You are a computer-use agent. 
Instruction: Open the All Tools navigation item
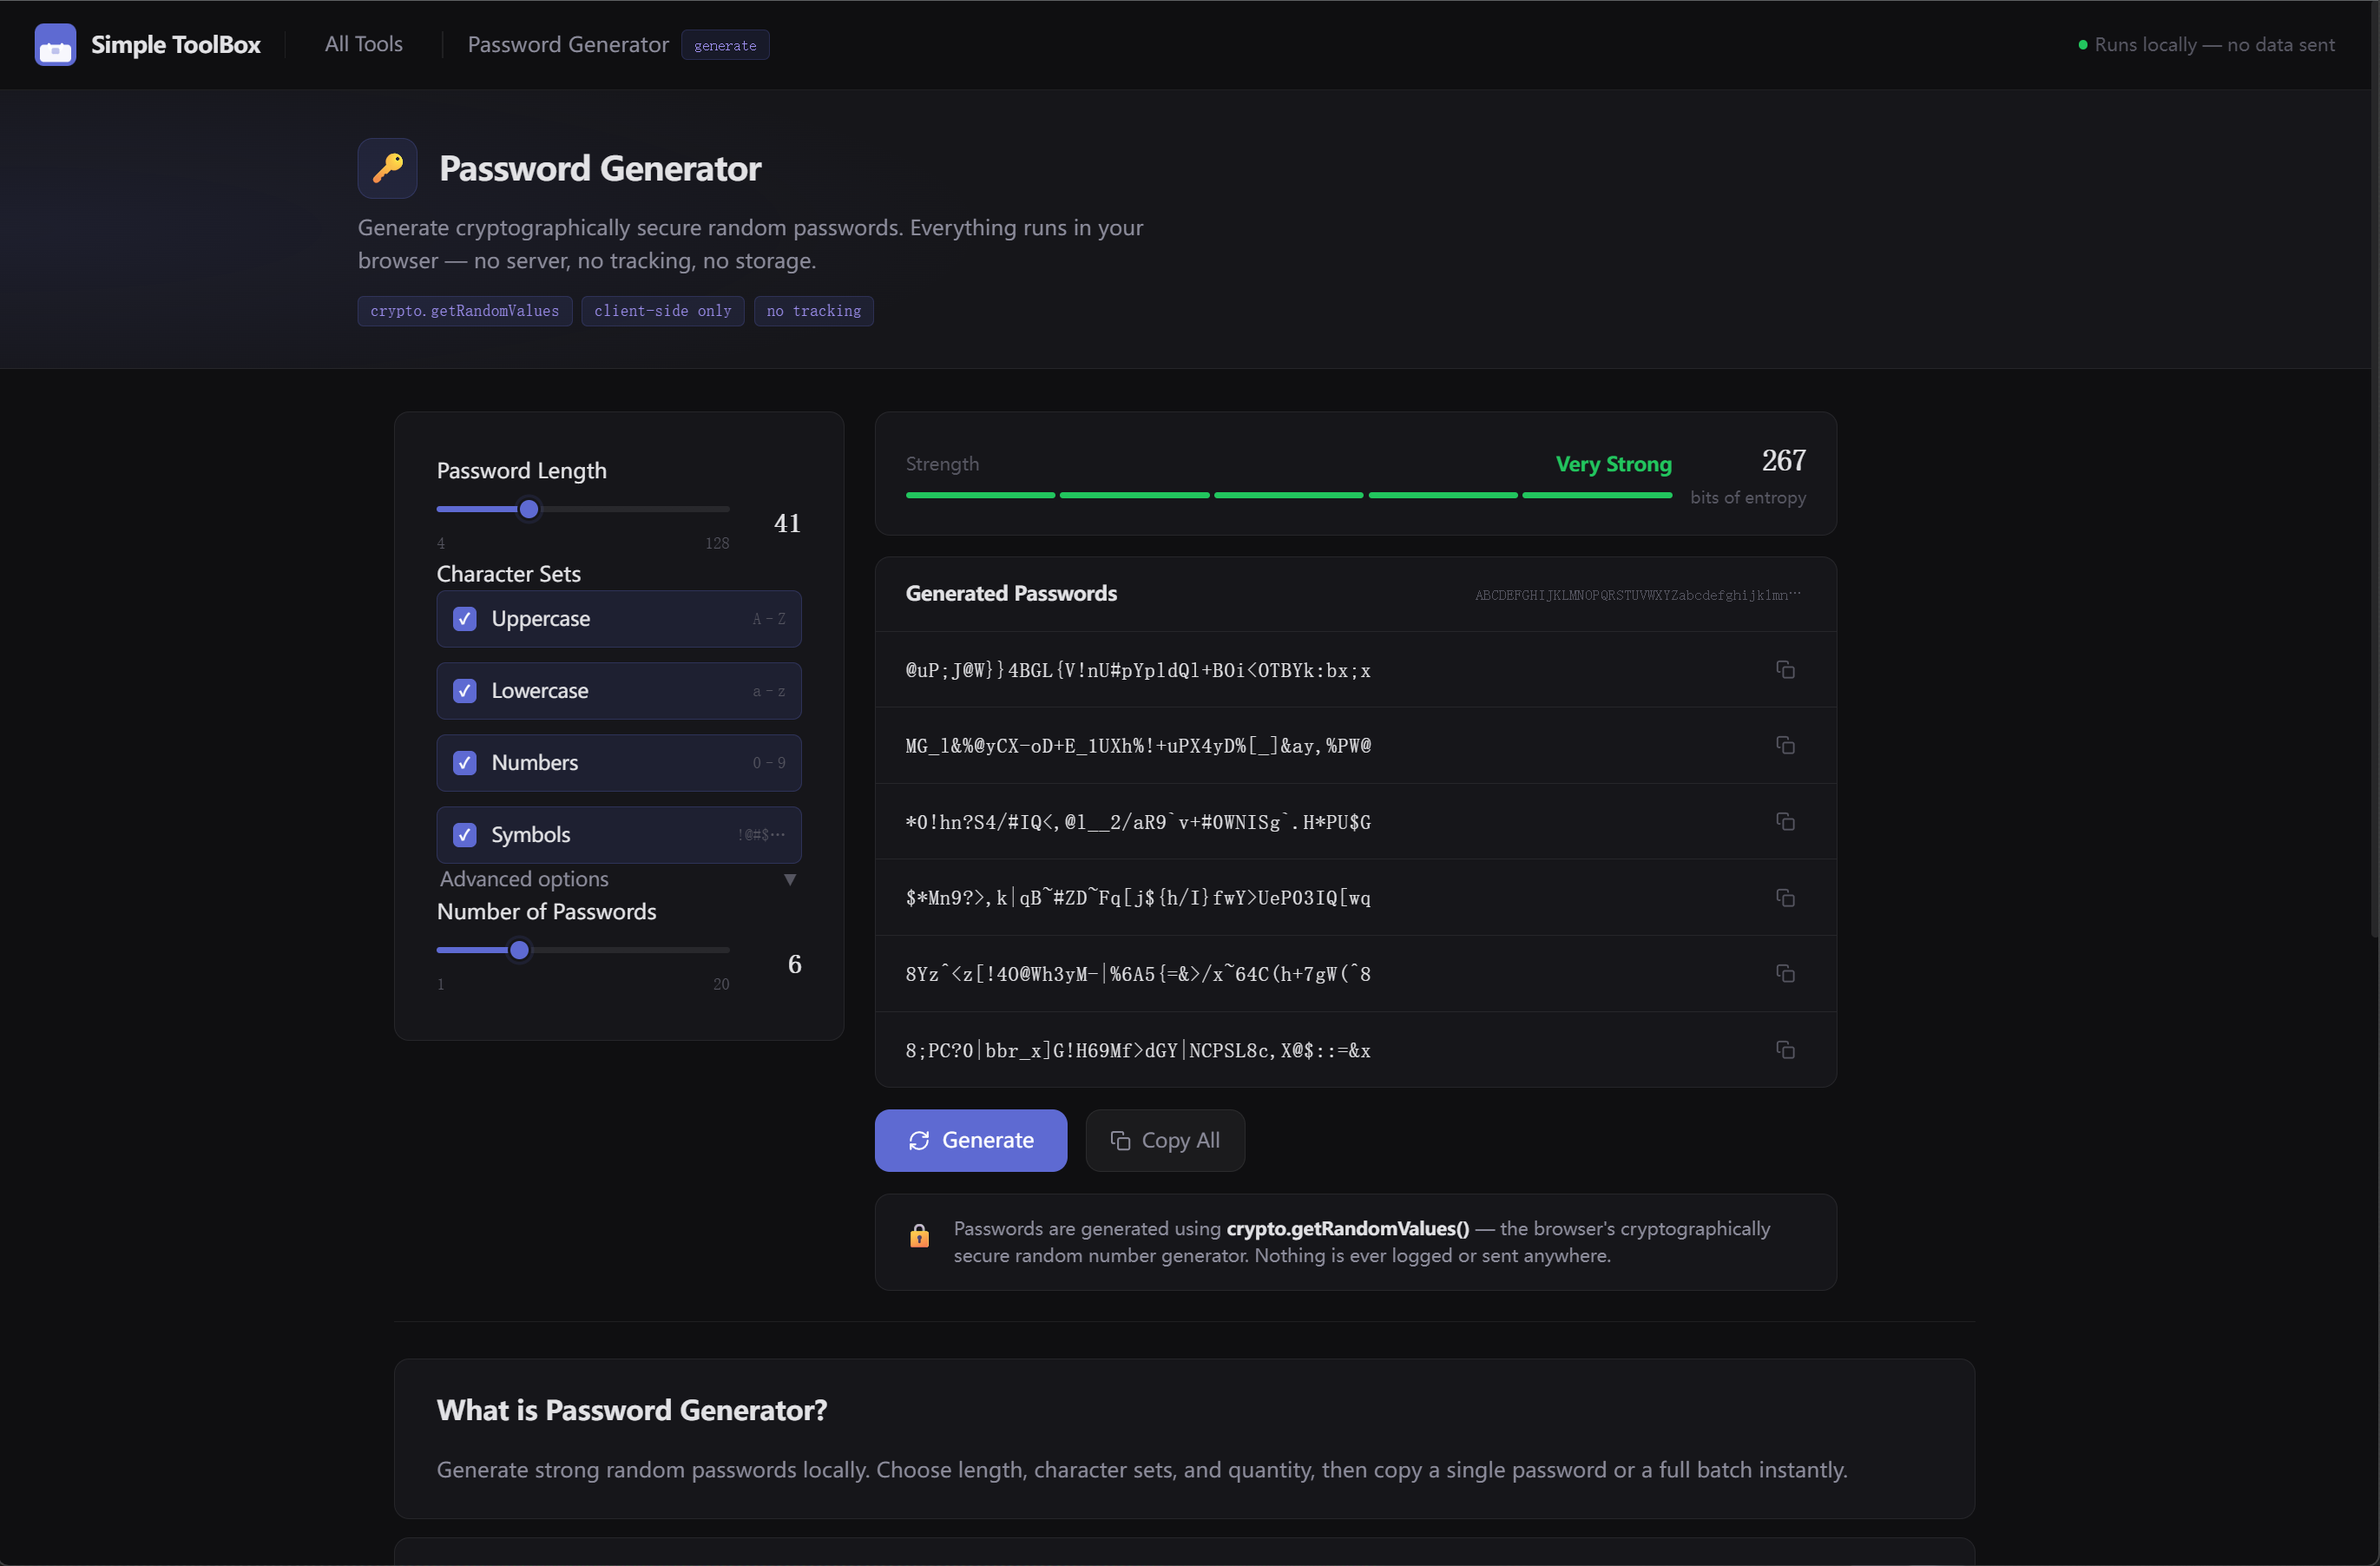click(x=364, y=44)
